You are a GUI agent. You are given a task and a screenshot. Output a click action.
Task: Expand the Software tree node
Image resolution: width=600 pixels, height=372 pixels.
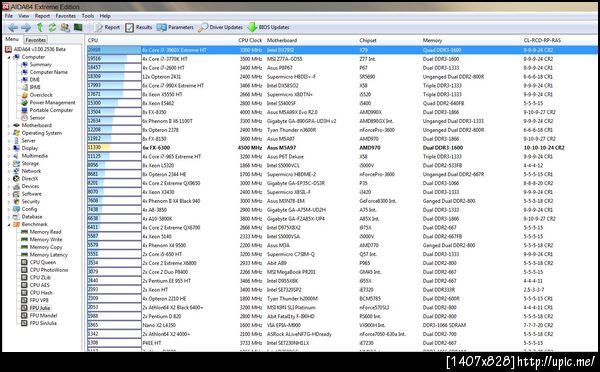(x=9, y=194)
